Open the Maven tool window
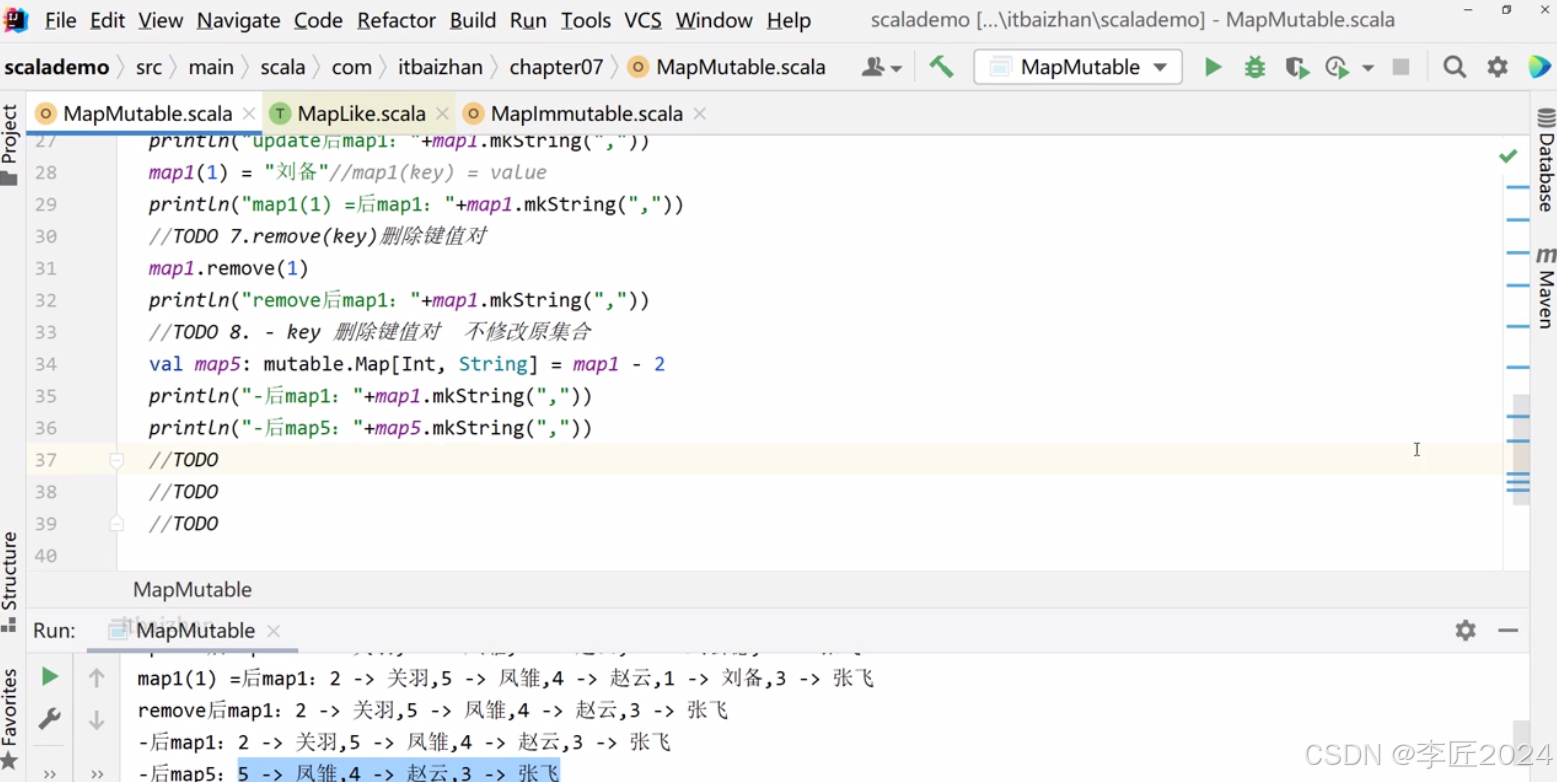The width and height of the screenshot is (1557, 782). tap(1546, 288)
